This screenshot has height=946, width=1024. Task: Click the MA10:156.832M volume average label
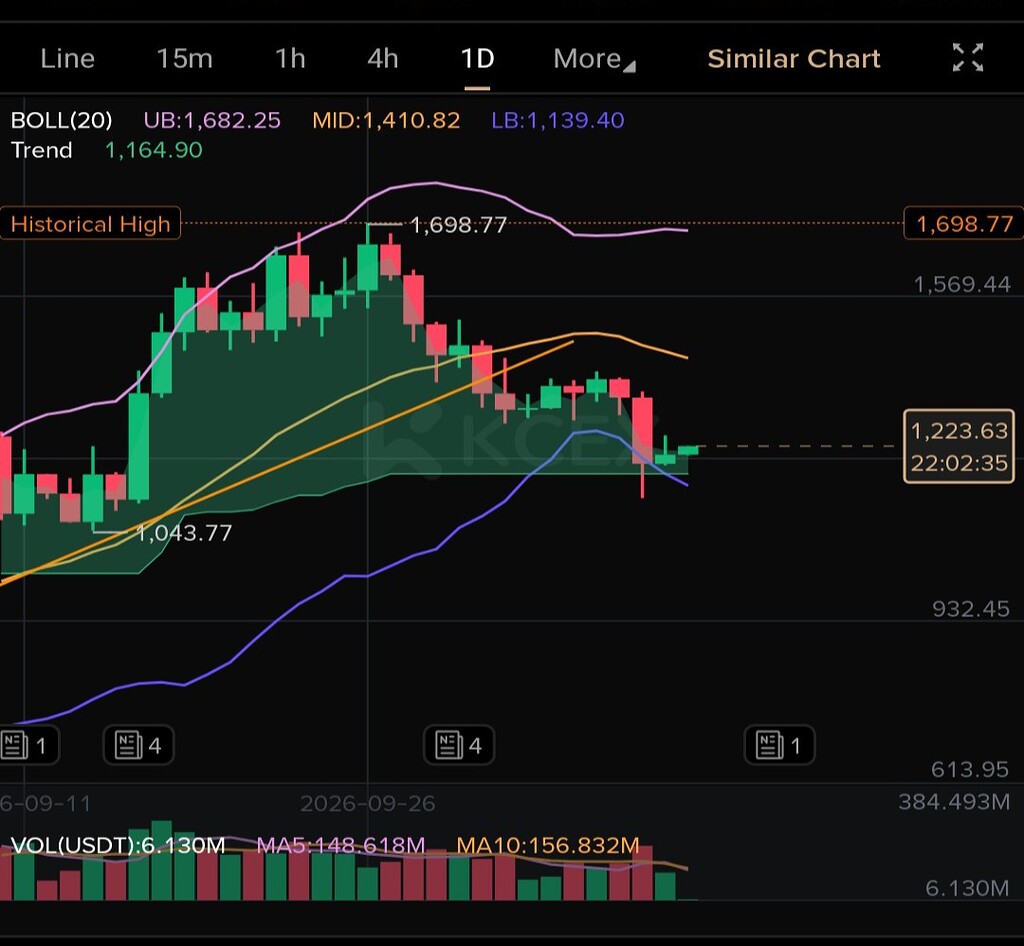548,845
